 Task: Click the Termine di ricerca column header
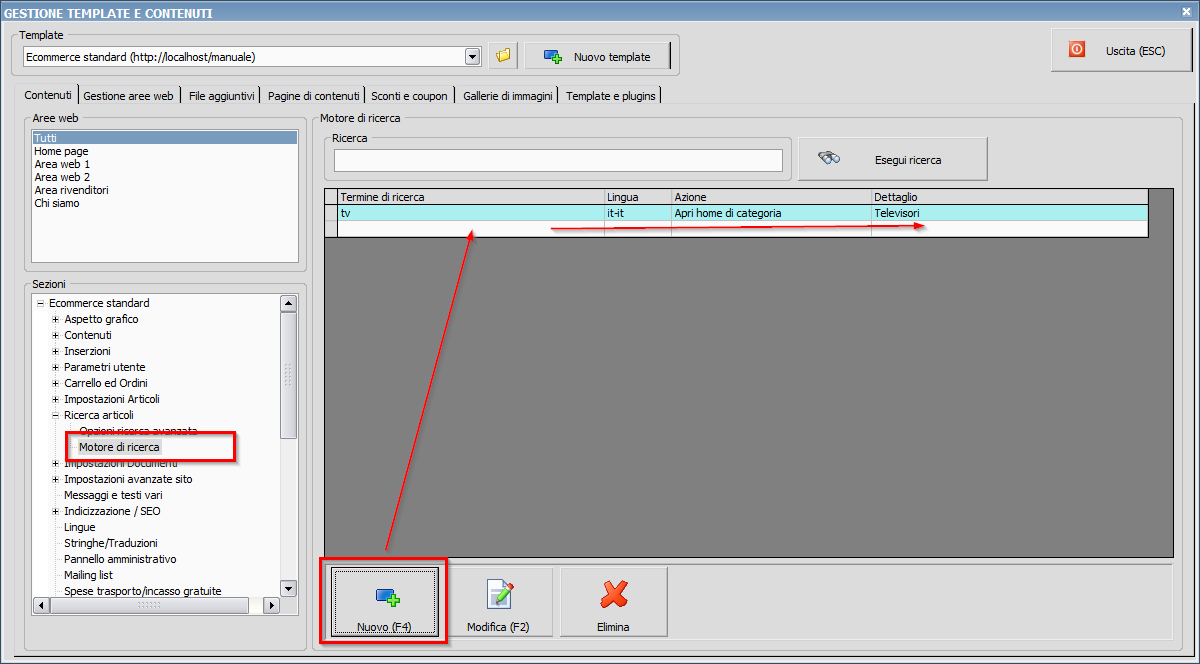click(471, 197)
